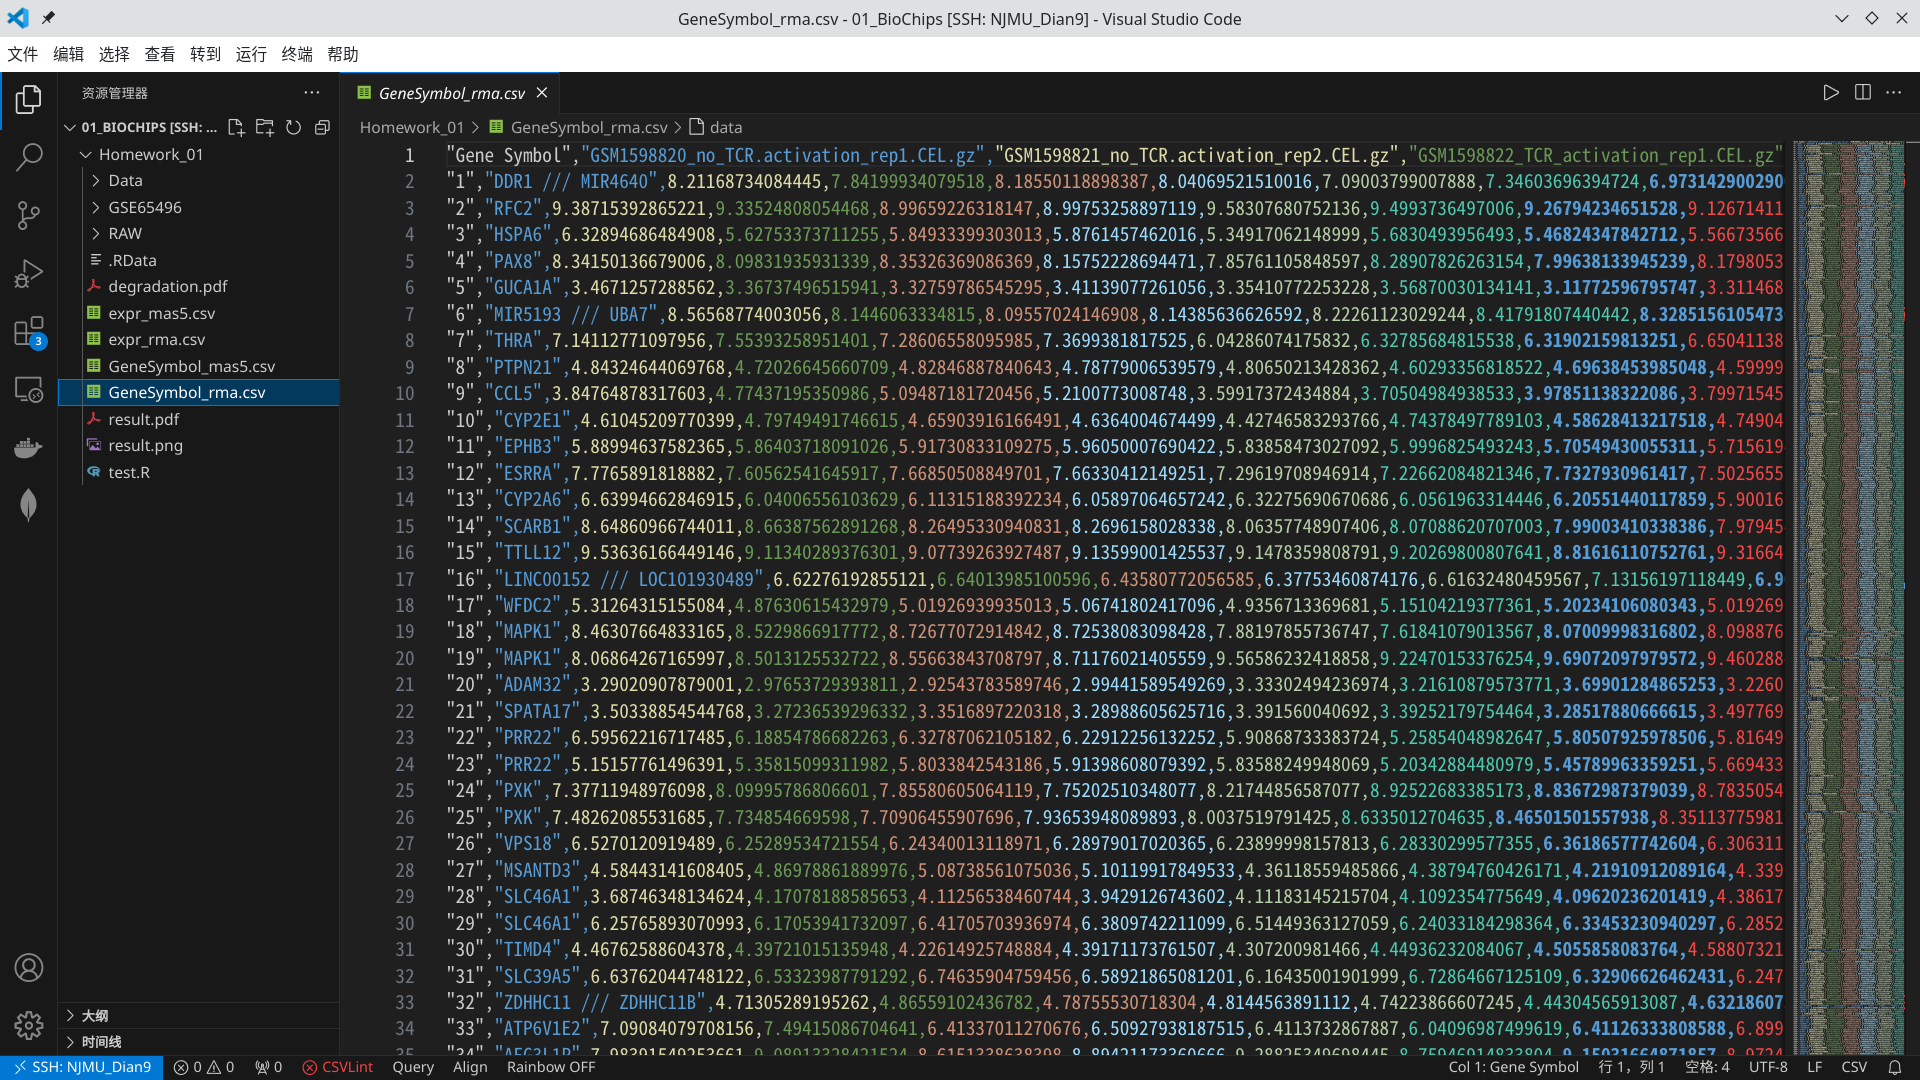Open result.png in explorer
The height and width of the screenshot is (1080, 1920).
(x=198, y=445)
